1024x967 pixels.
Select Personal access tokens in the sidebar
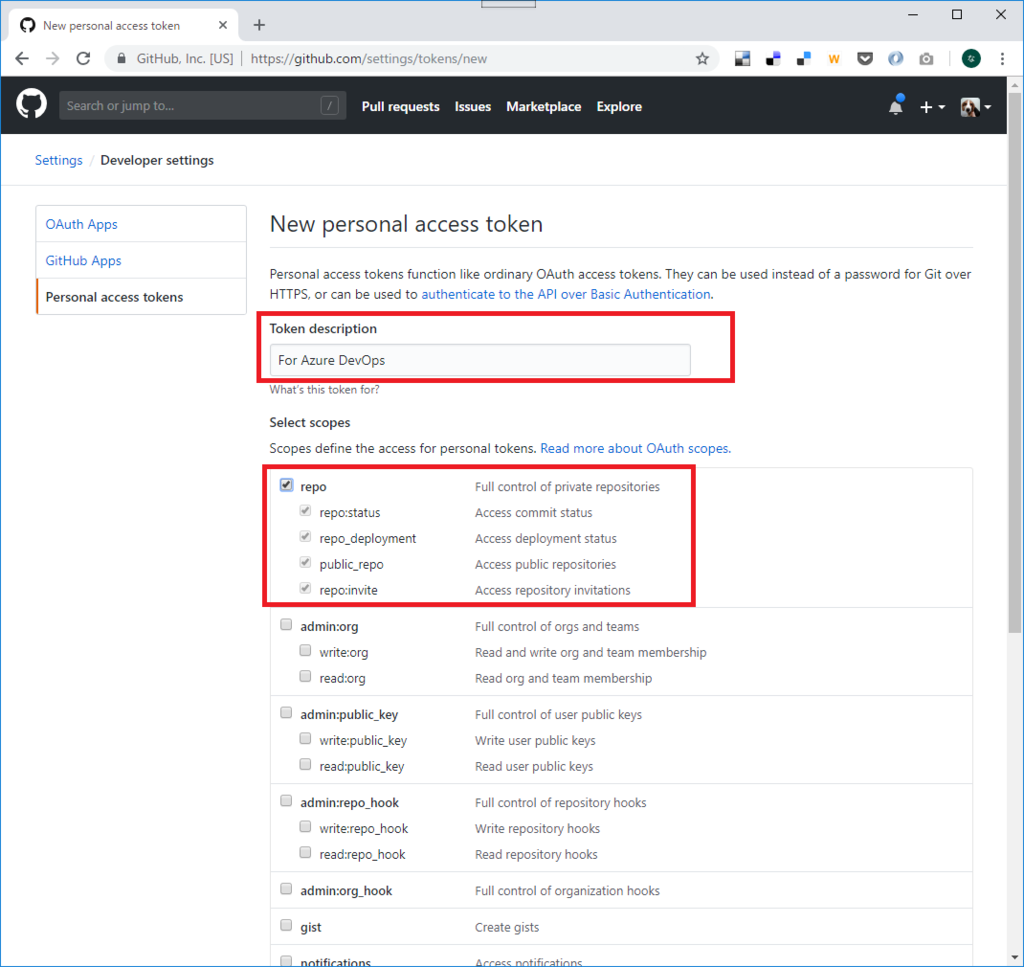141,297
